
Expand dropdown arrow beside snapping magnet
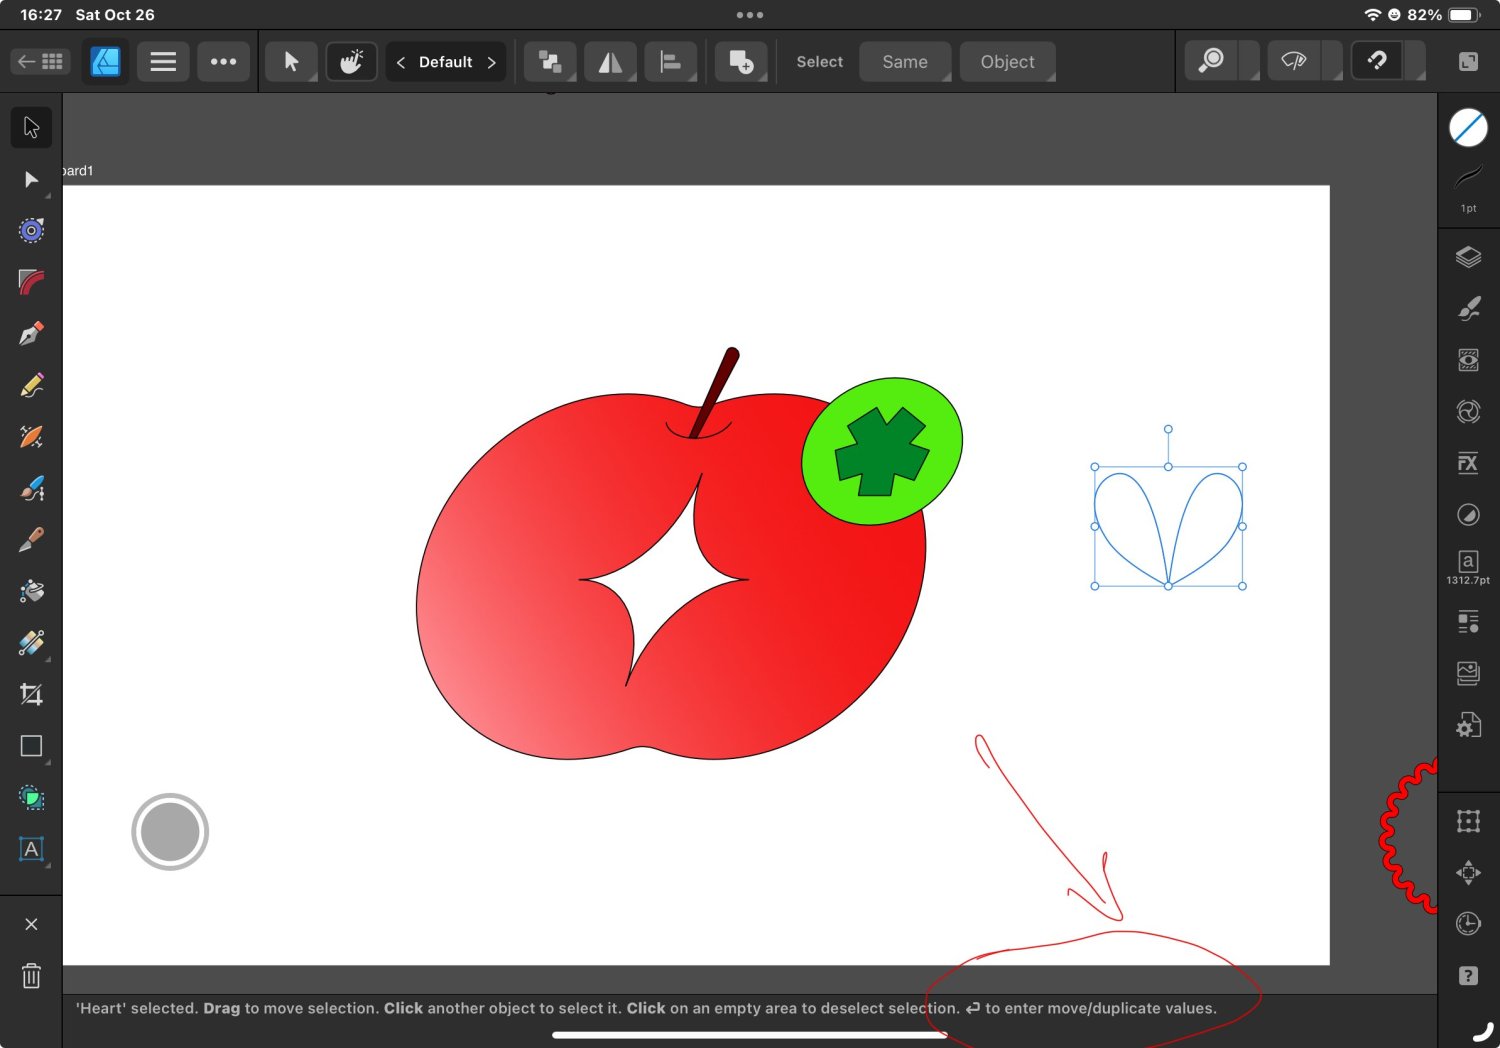pos(1415,62)
